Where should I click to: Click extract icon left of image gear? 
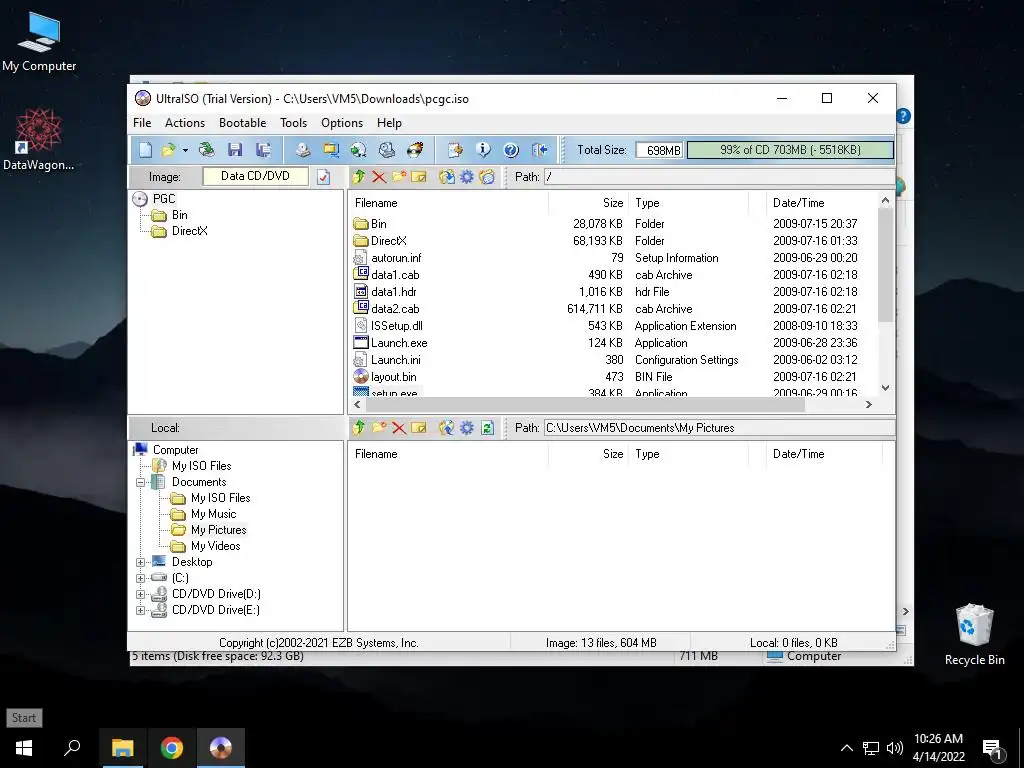point(447,177)
